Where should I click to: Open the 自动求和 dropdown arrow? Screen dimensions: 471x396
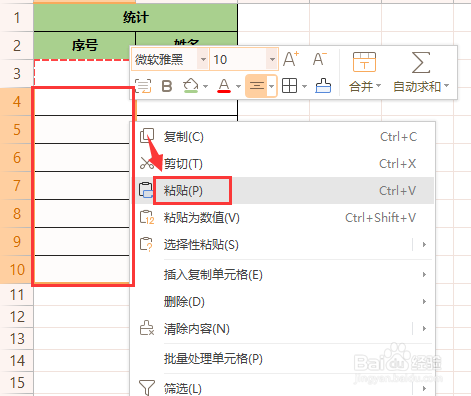click(447, 86)
